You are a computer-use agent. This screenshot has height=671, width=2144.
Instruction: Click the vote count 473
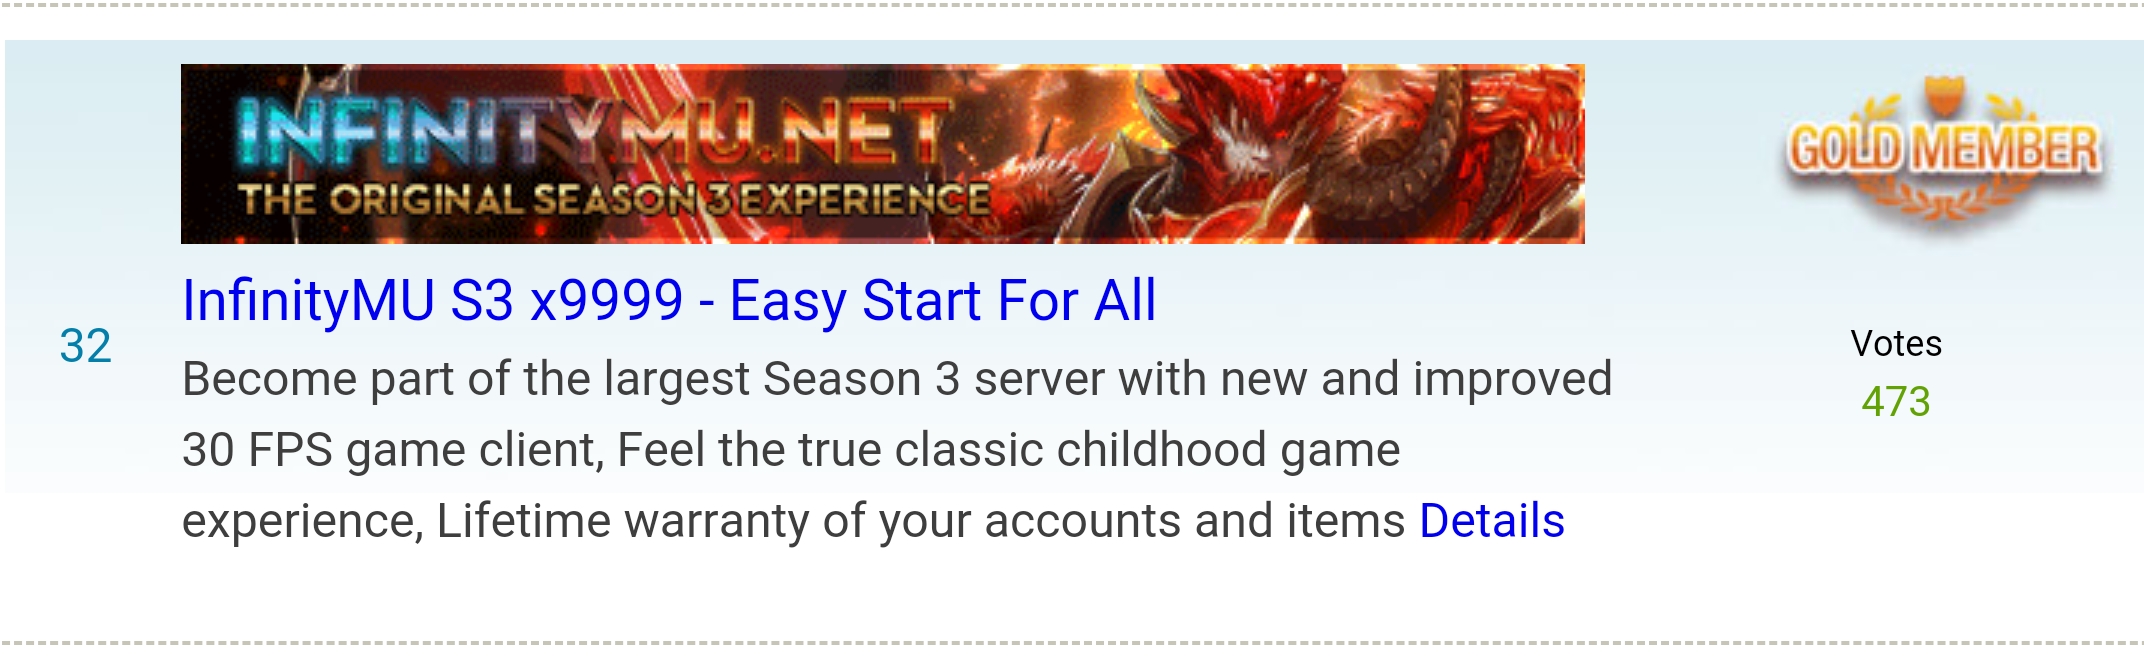(x=1896, y=402)
